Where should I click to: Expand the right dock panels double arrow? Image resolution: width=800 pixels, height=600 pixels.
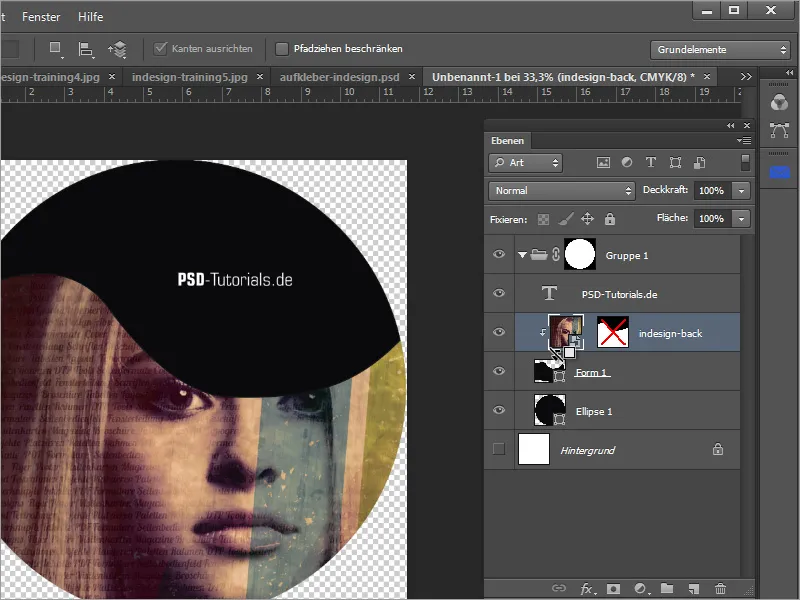[789, 73]
